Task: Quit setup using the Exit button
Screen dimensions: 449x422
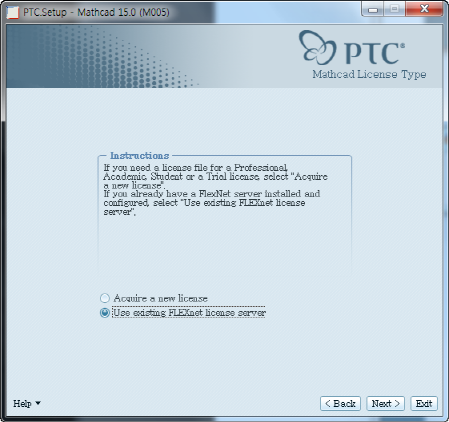Action: click(424, 404)
